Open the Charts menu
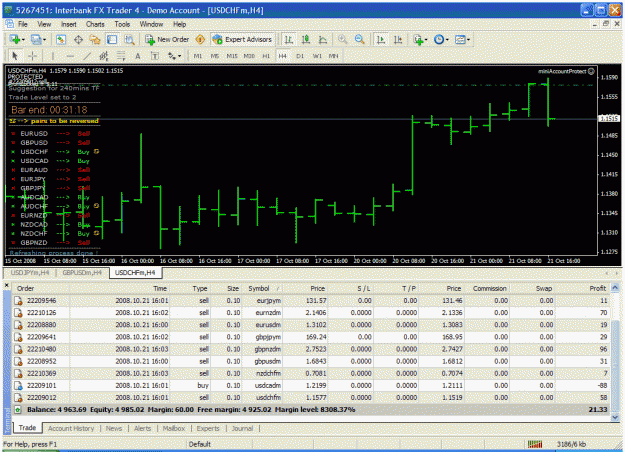Image resolution: width=625 pixels, height=452 pixels. pos(95,24)
